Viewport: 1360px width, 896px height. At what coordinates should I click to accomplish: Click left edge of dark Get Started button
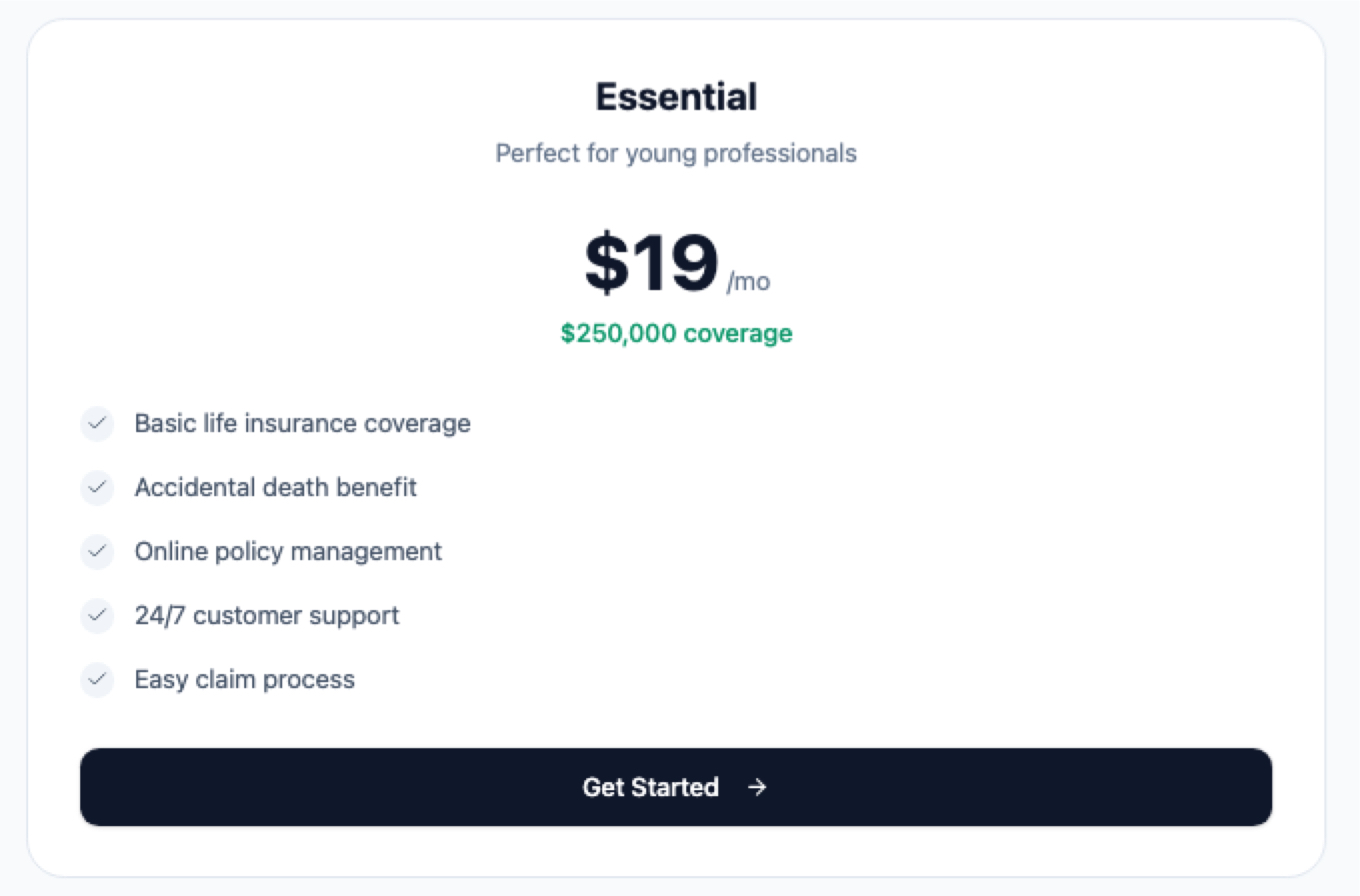coord(100,788)
